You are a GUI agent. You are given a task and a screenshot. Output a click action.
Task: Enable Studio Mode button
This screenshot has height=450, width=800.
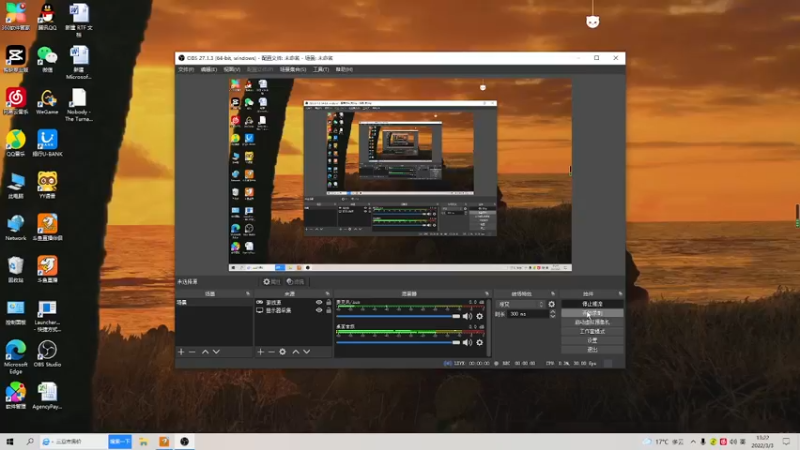pyautogui.click(x=592, y=332)
